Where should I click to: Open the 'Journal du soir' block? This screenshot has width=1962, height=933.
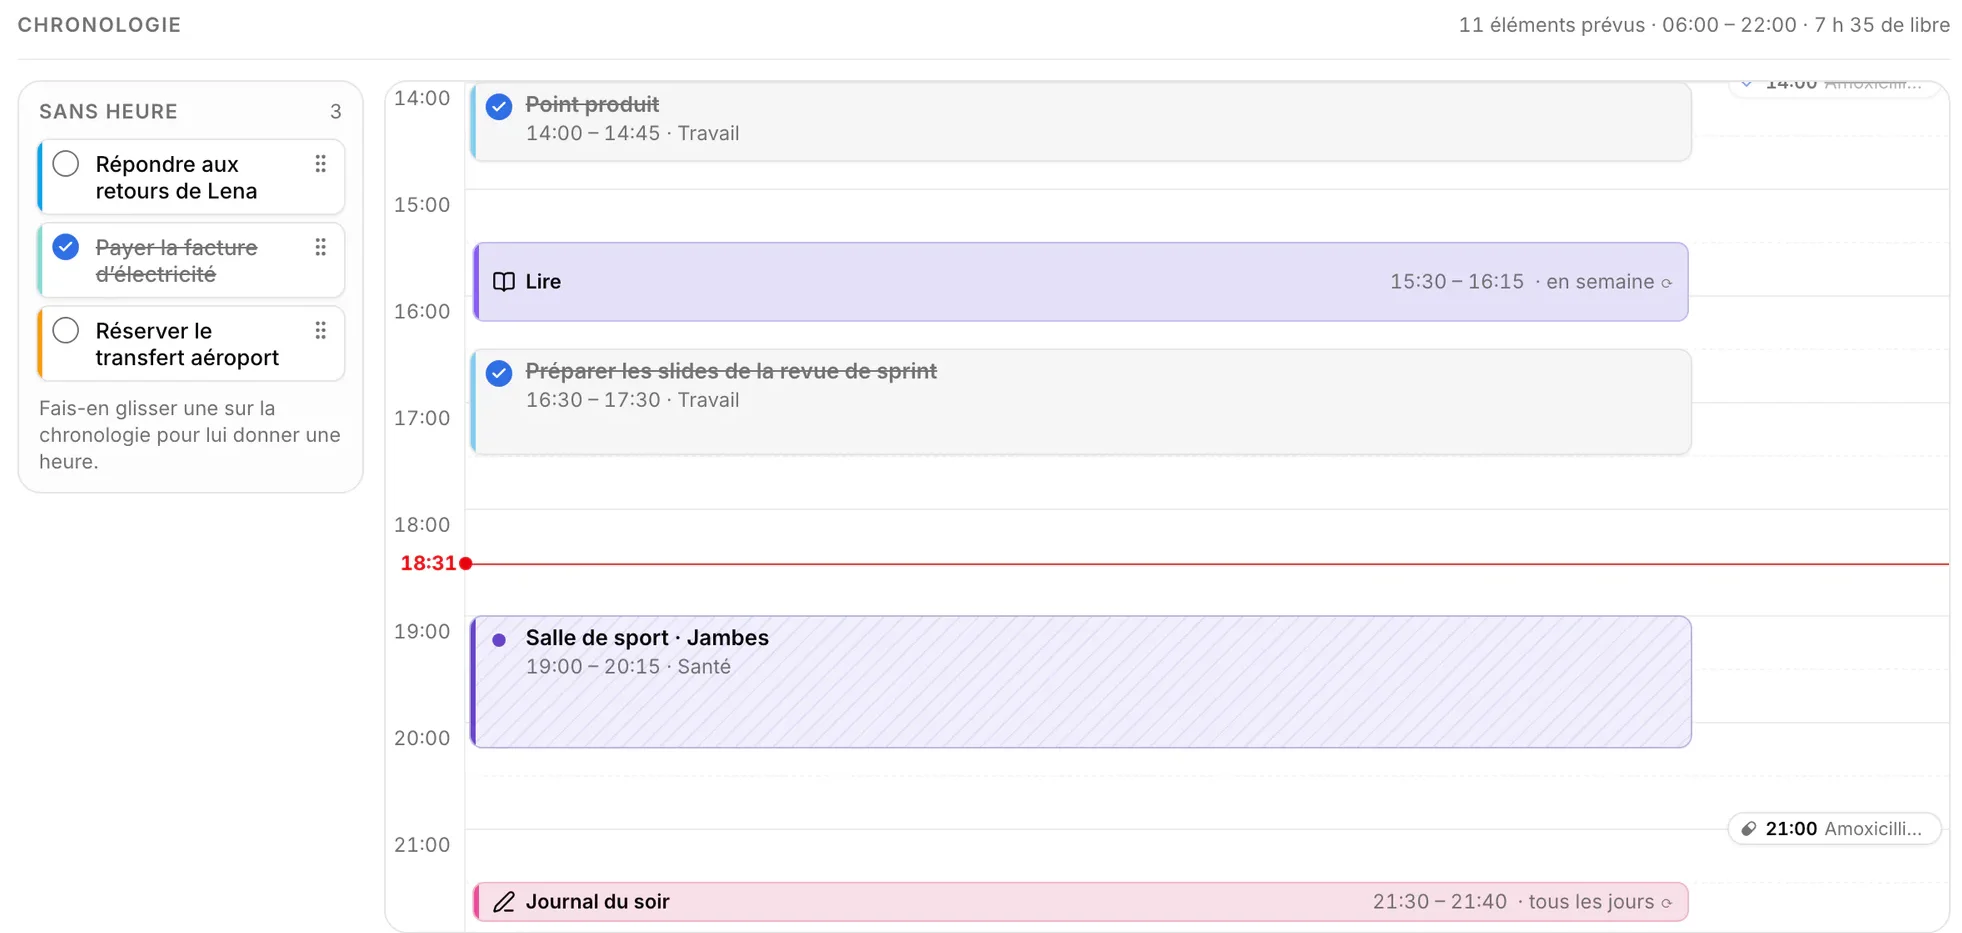[x=1080, y=902]
